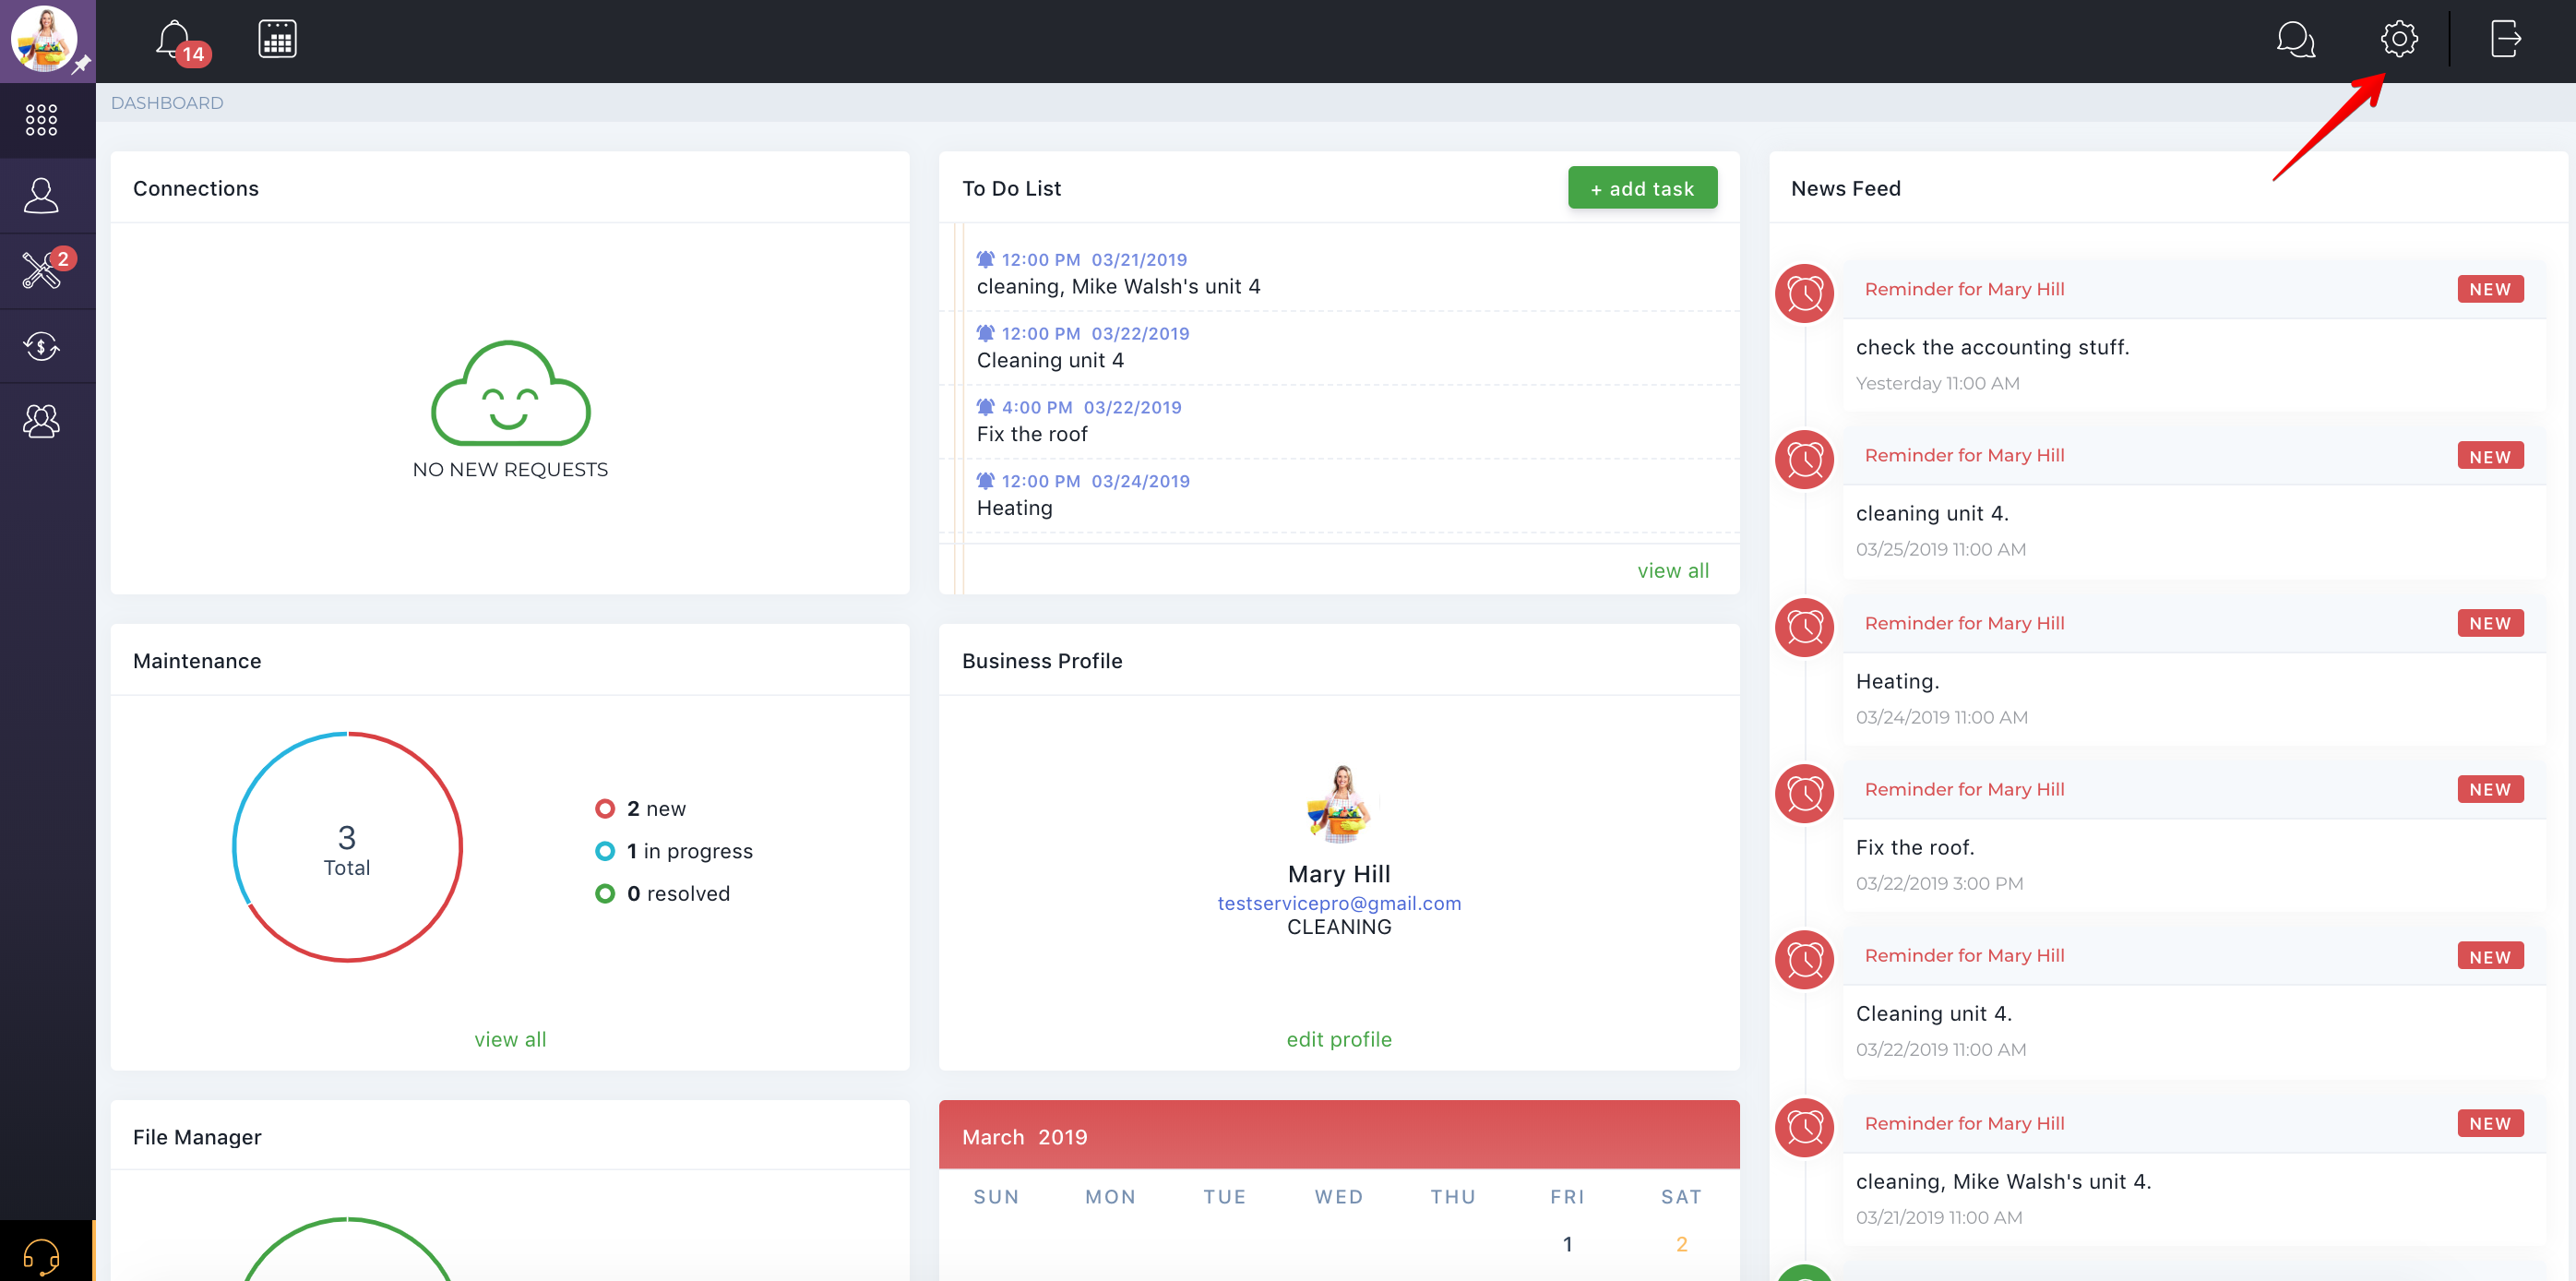This screenshot has height=1281, width=2576.
Task: Click the smiling cloud no requests icon
Action: tap(510, 393)
